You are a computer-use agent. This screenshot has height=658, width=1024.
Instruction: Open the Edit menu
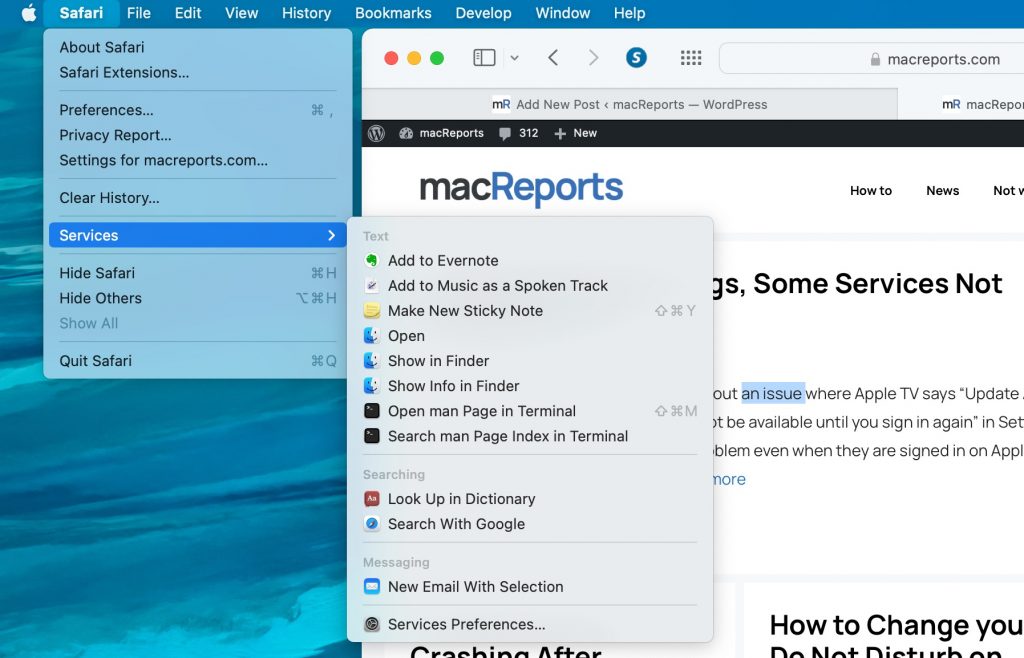pyautogui.click(x=188, y=13)
